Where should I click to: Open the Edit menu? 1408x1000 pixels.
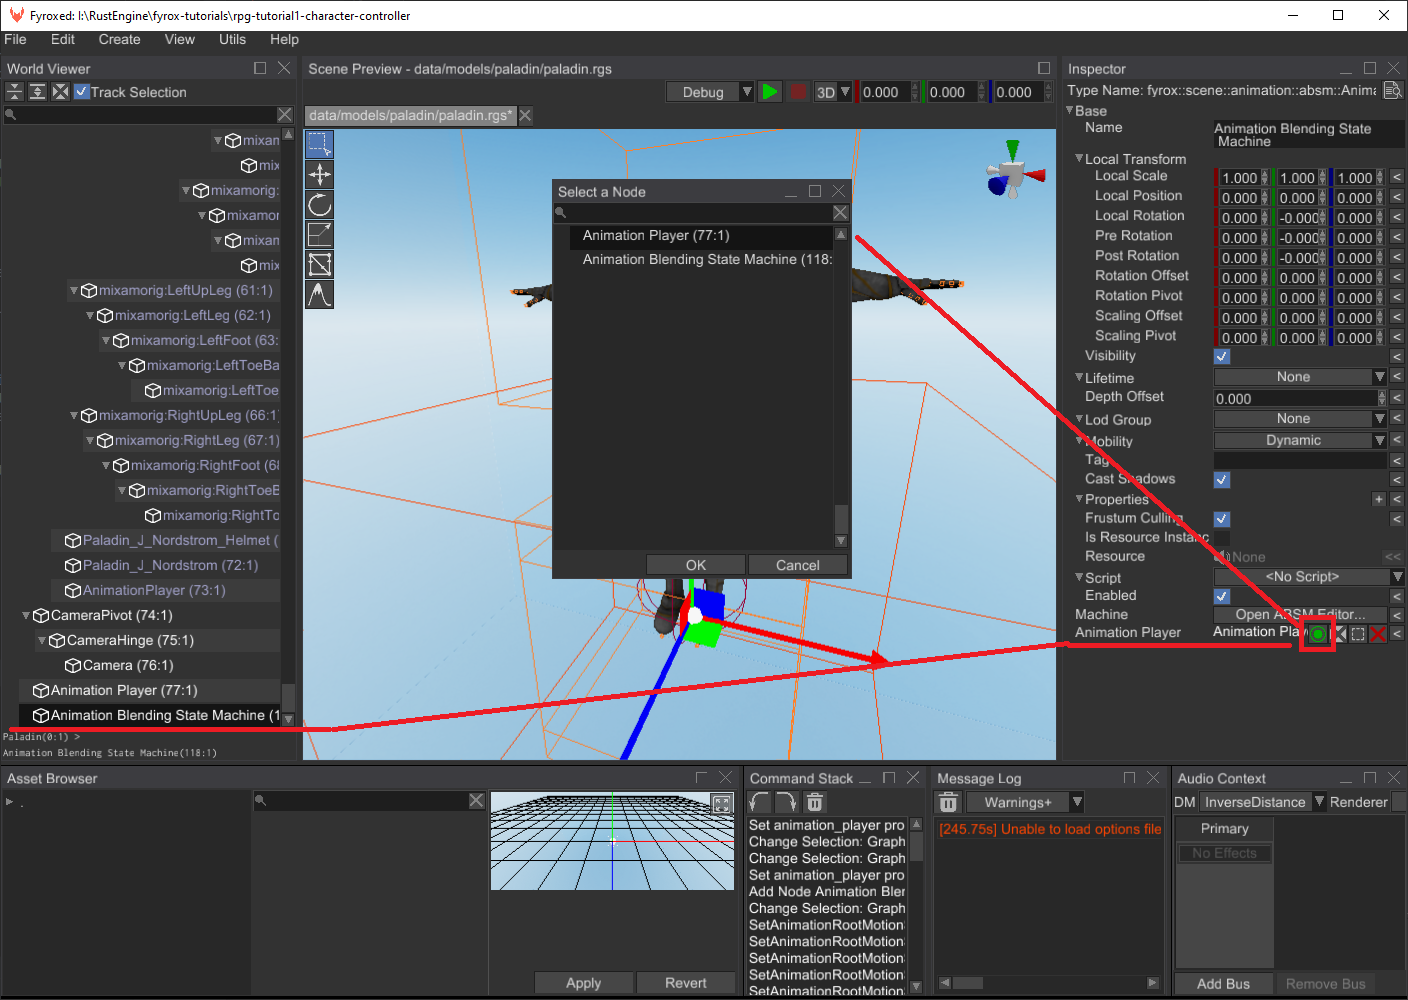[x=63, y=39]
